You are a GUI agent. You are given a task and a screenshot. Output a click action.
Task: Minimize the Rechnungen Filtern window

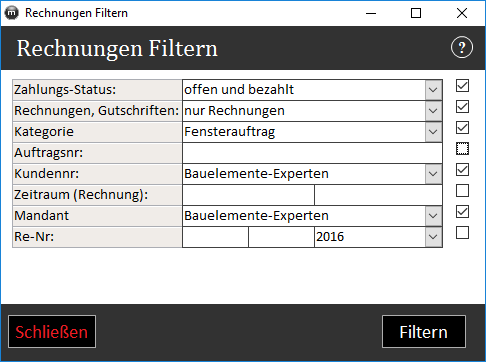pyautogui.click(x=371, y=13)
